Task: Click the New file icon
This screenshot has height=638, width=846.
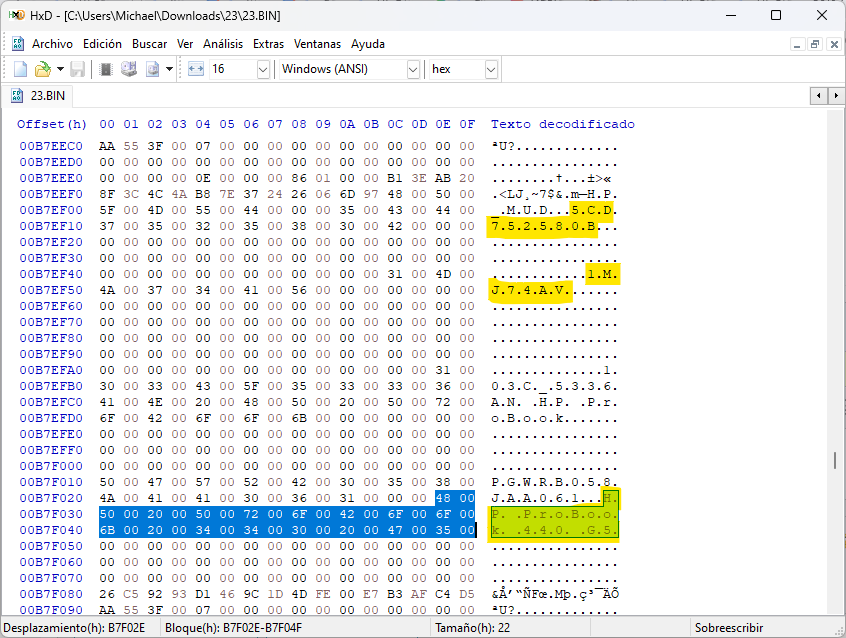Action: click(x=20, y=69)
